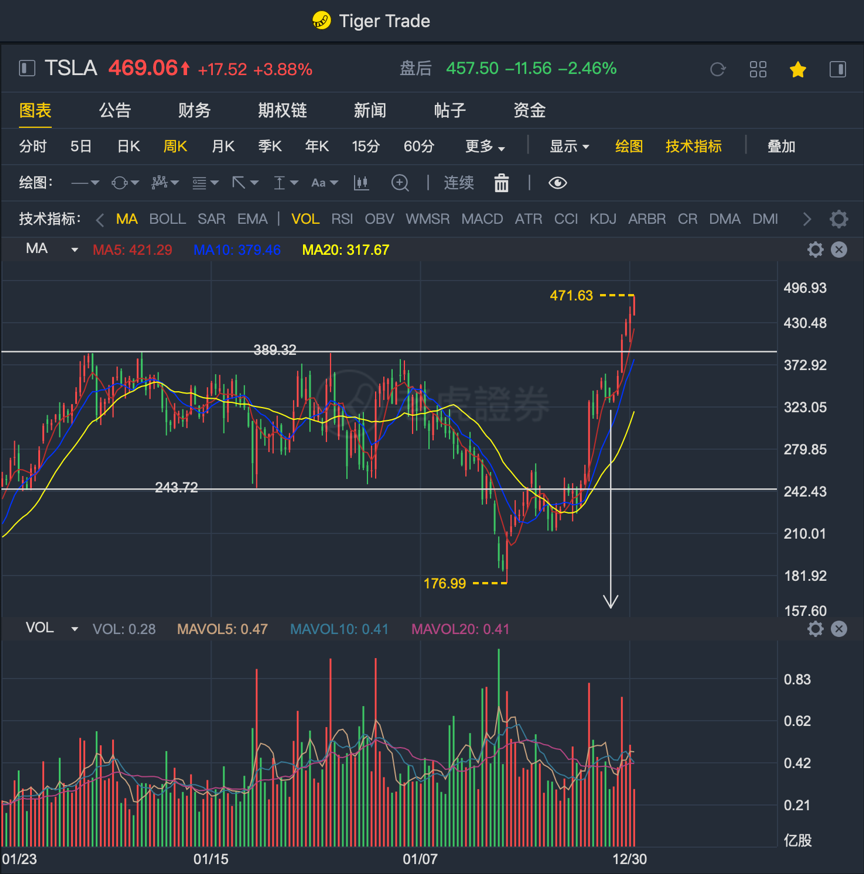The image size is (864, 874).
Task: Select the 季K timeframe
Action: click(270, 147)
